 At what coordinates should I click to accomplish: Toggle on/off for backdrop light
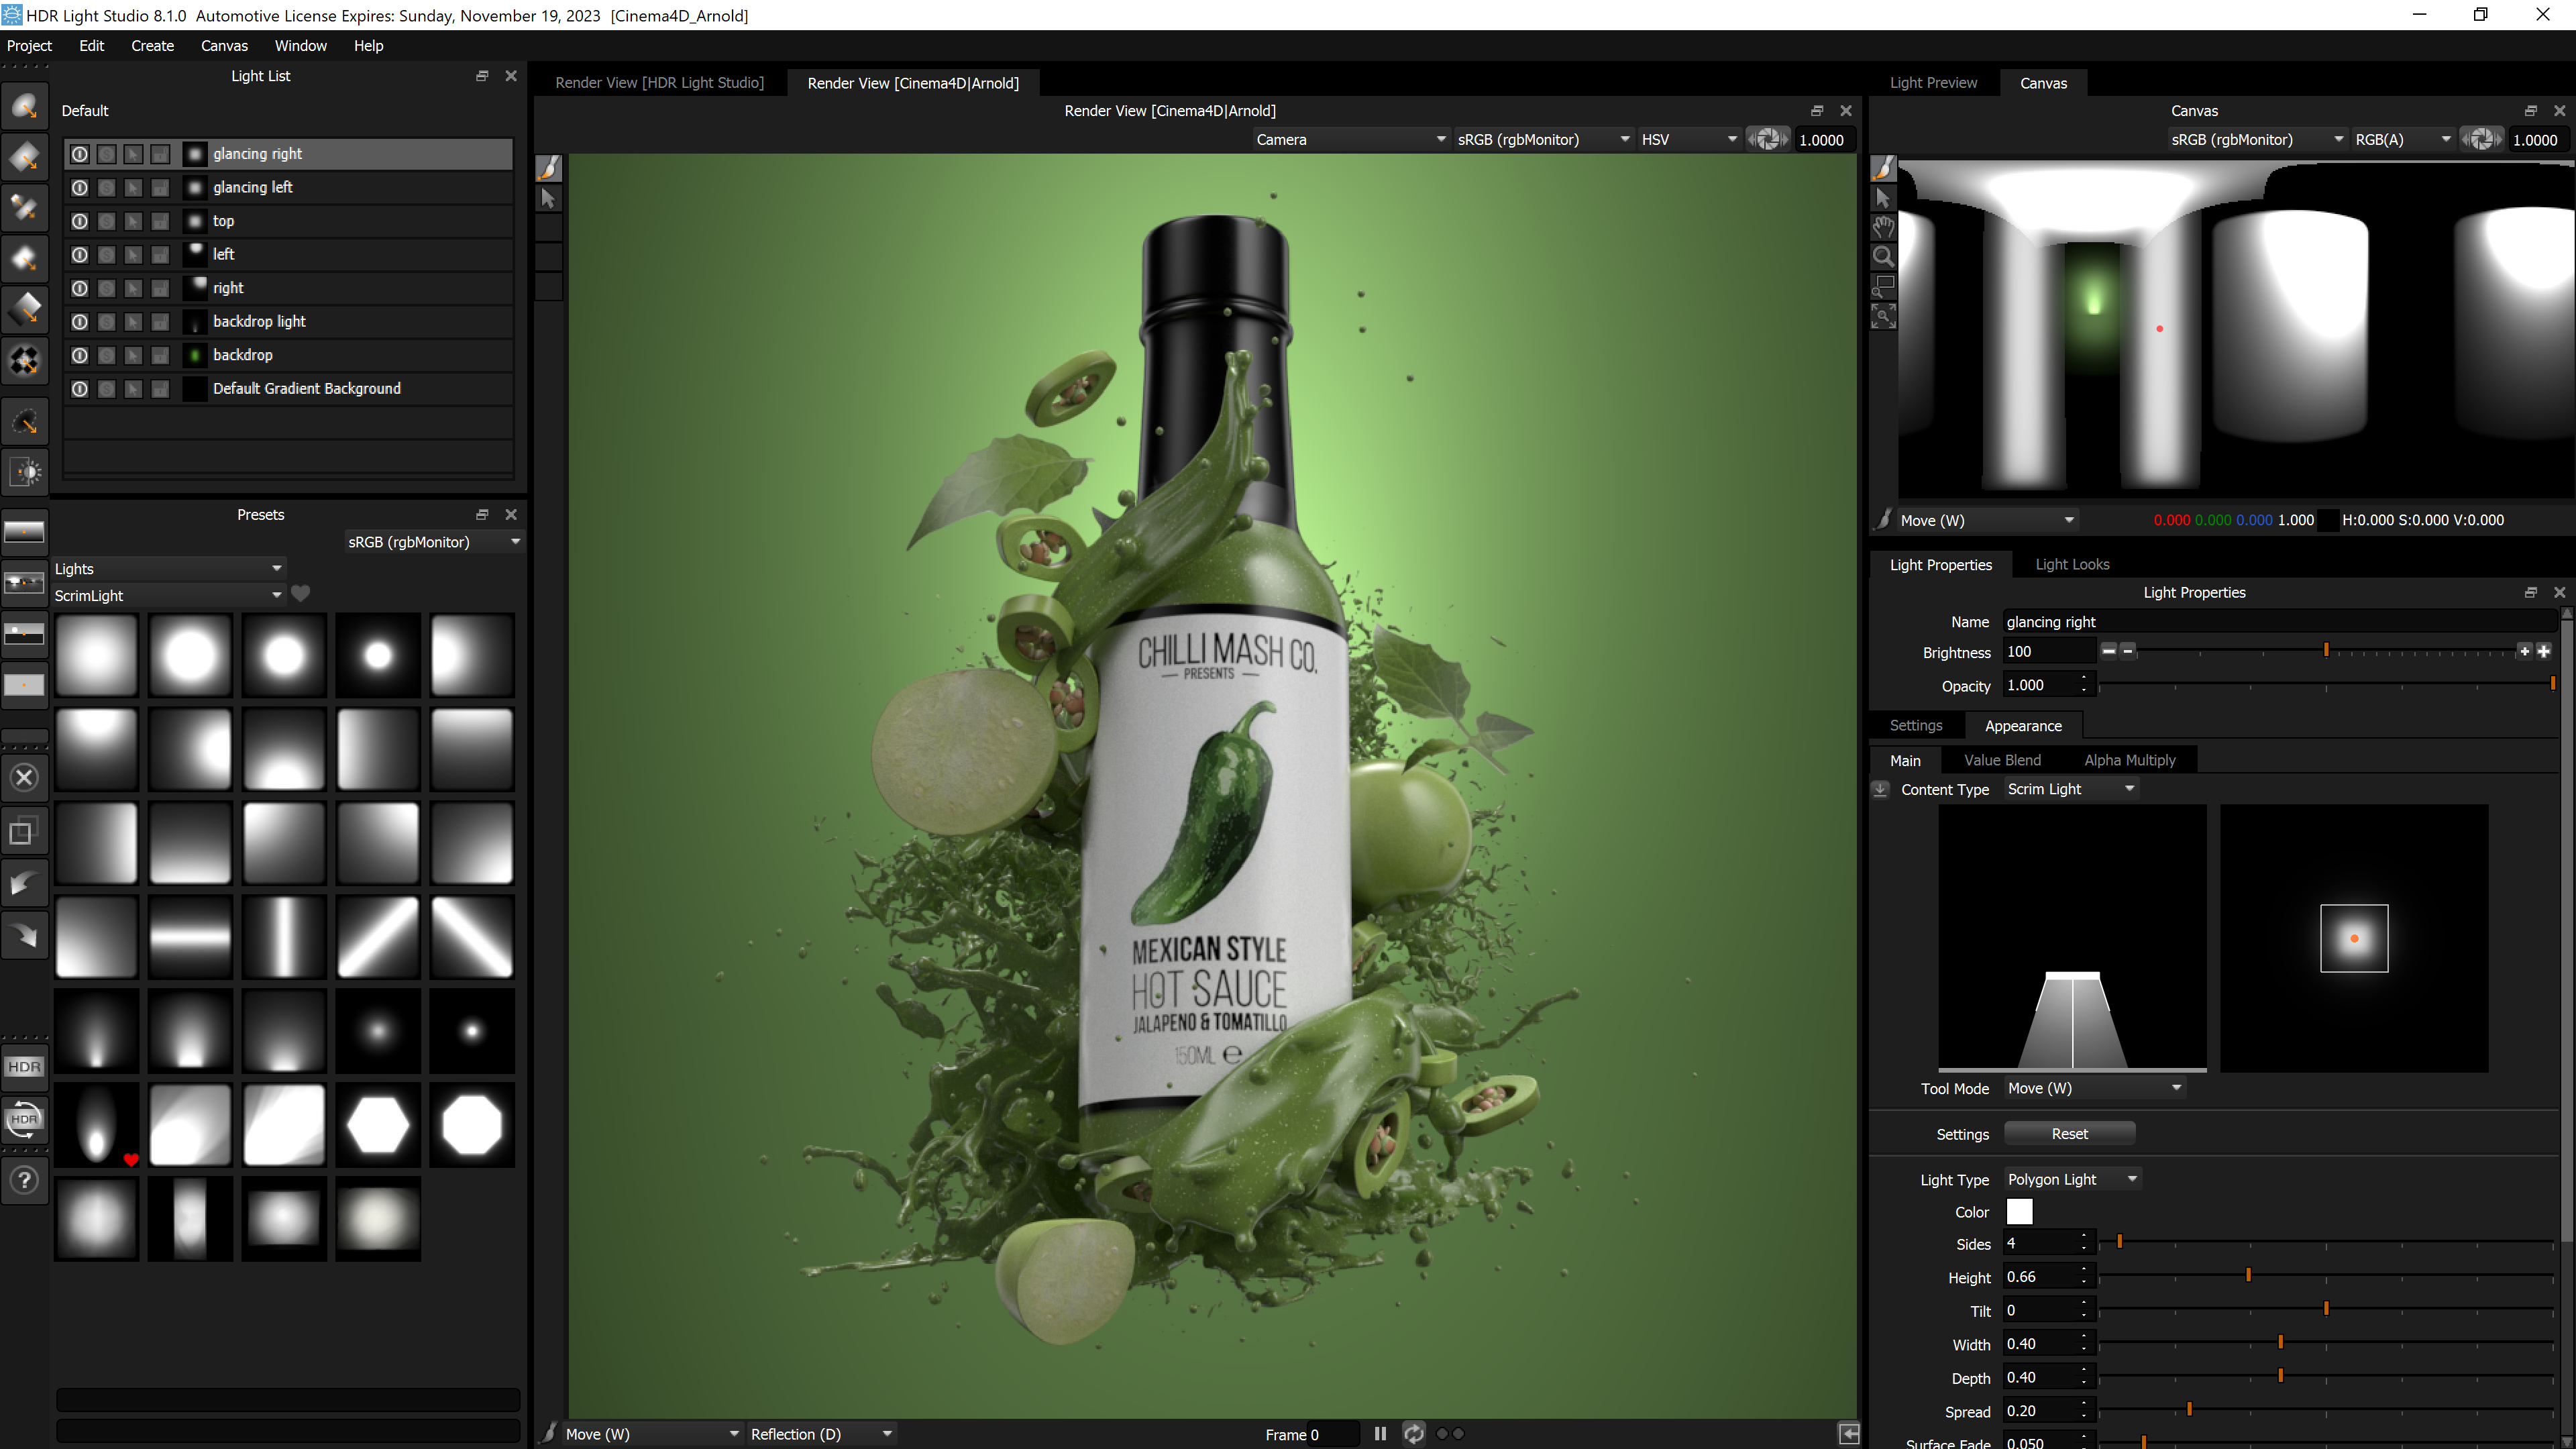80,322
